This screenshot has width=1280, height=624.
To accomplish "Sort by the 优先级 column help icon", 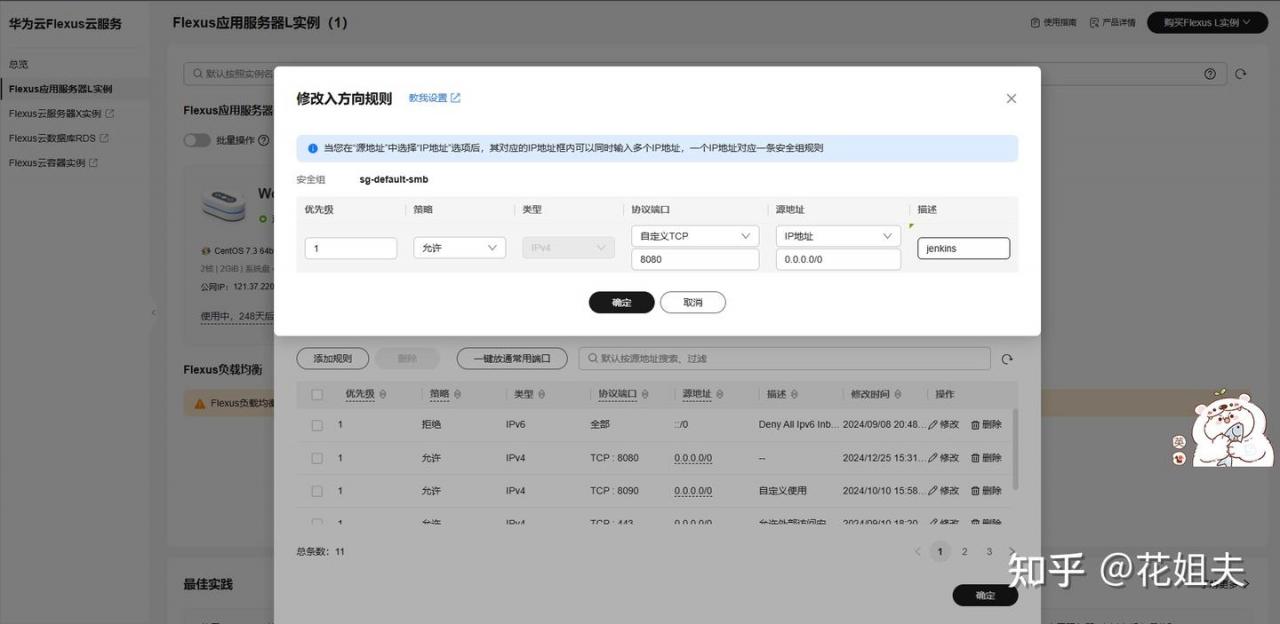I will click(x=383, y=395).
